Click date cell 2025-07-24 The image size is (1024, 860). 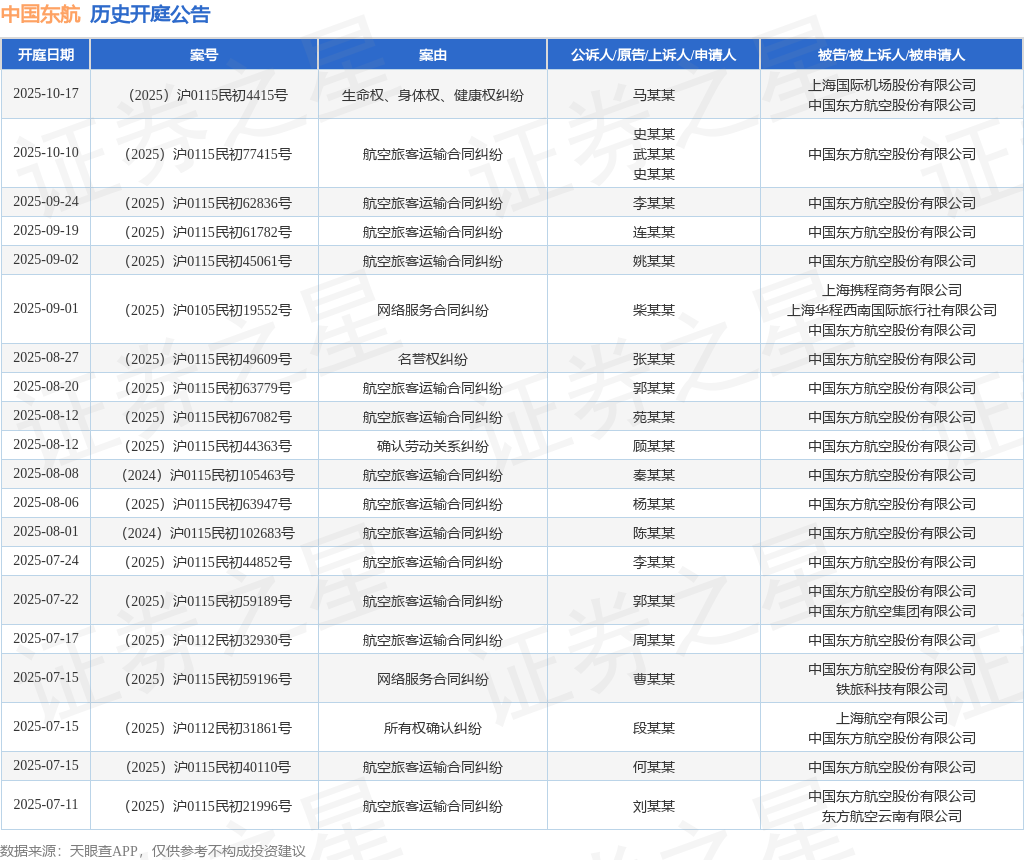(46, 560)
